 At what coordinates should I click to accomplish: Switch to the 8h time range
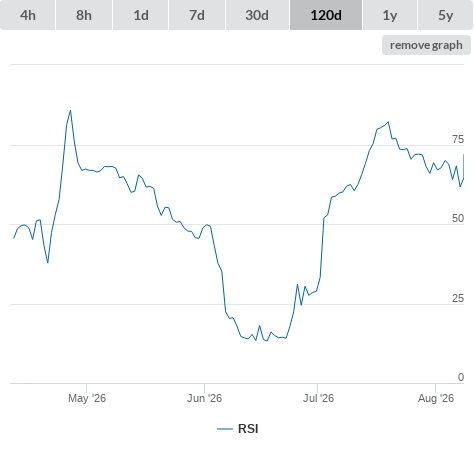coord(84,15)
